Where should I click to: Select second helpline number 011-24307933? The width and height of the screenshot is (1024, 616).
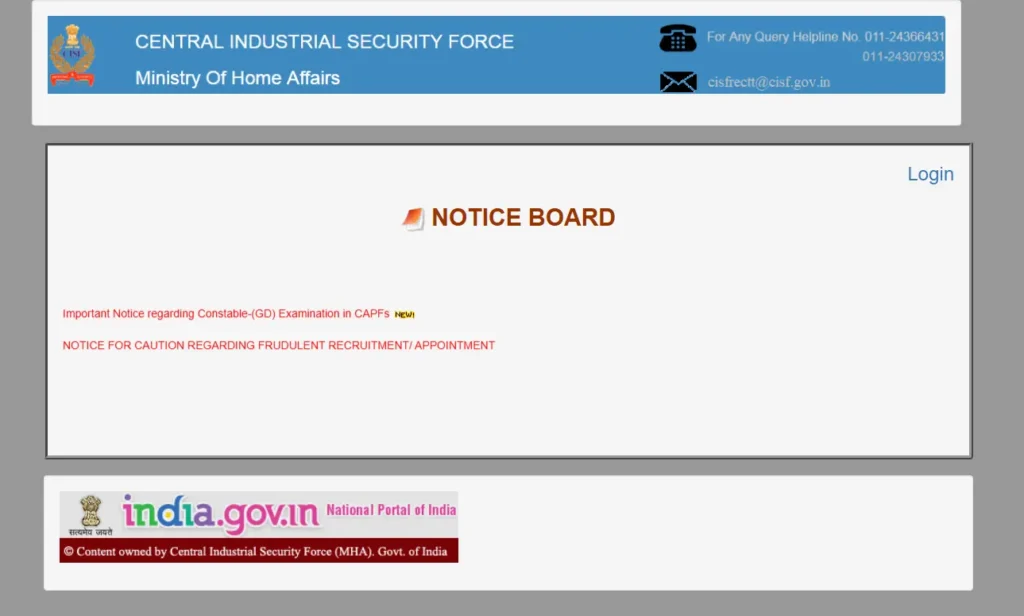point(903,57)
